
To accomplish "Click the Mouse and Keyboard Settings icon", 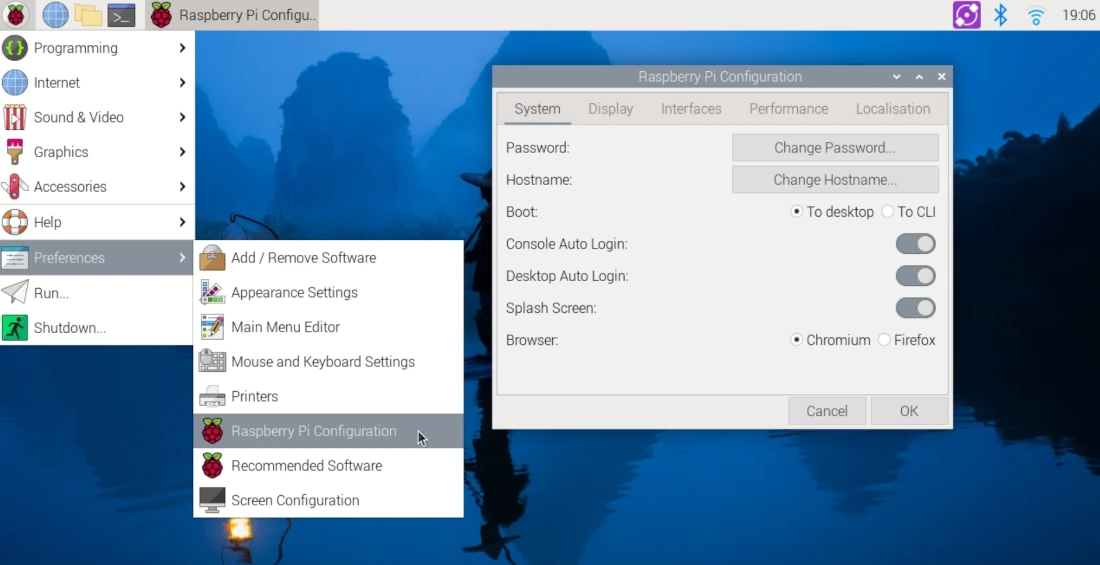I will 212,361.
